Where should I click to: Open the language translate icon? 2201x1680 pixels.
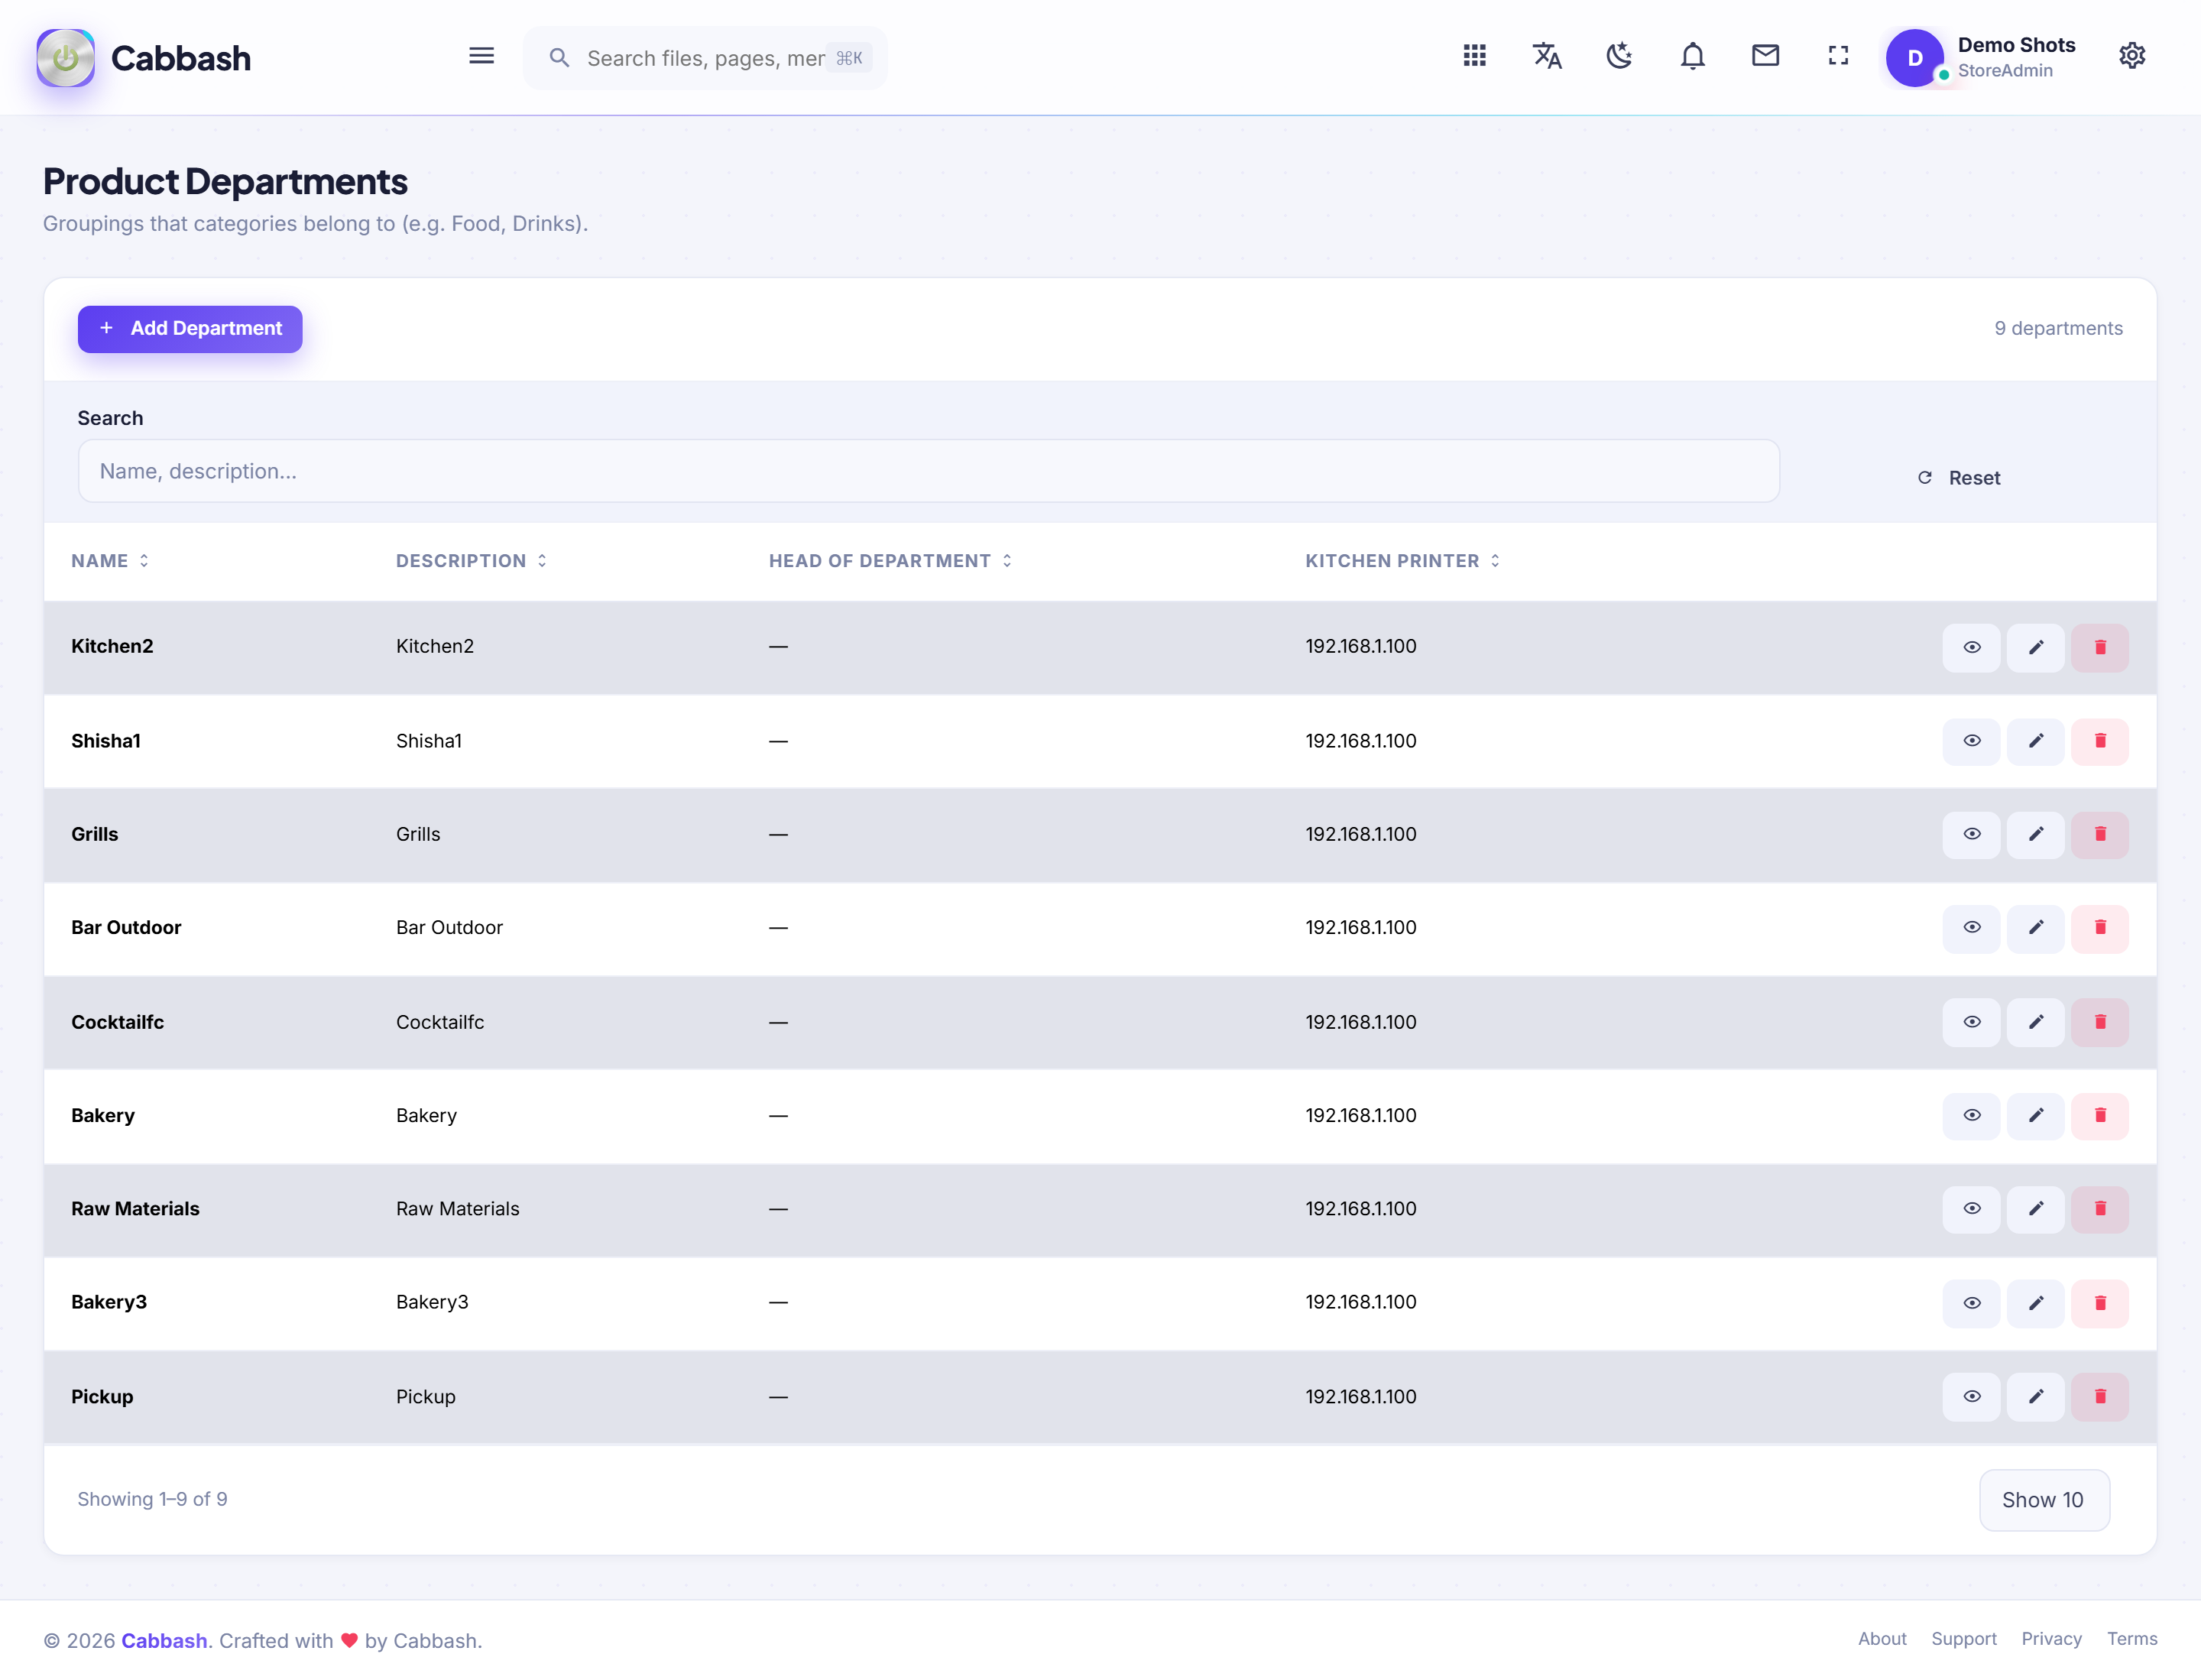[x=1547, y=56]
